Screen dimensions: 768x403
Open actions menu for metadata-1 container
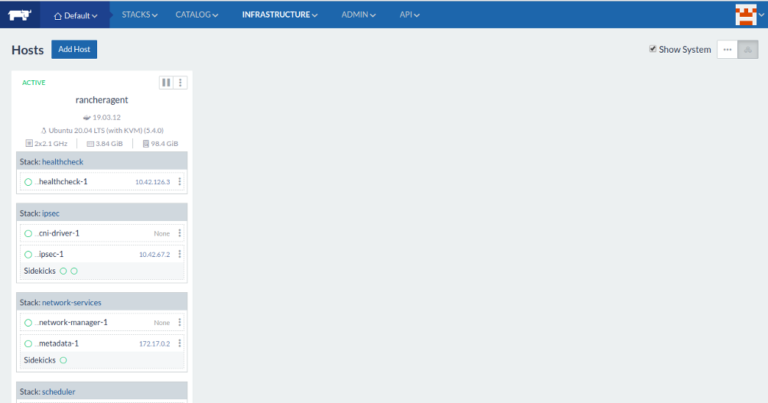(x=179, y=344)
